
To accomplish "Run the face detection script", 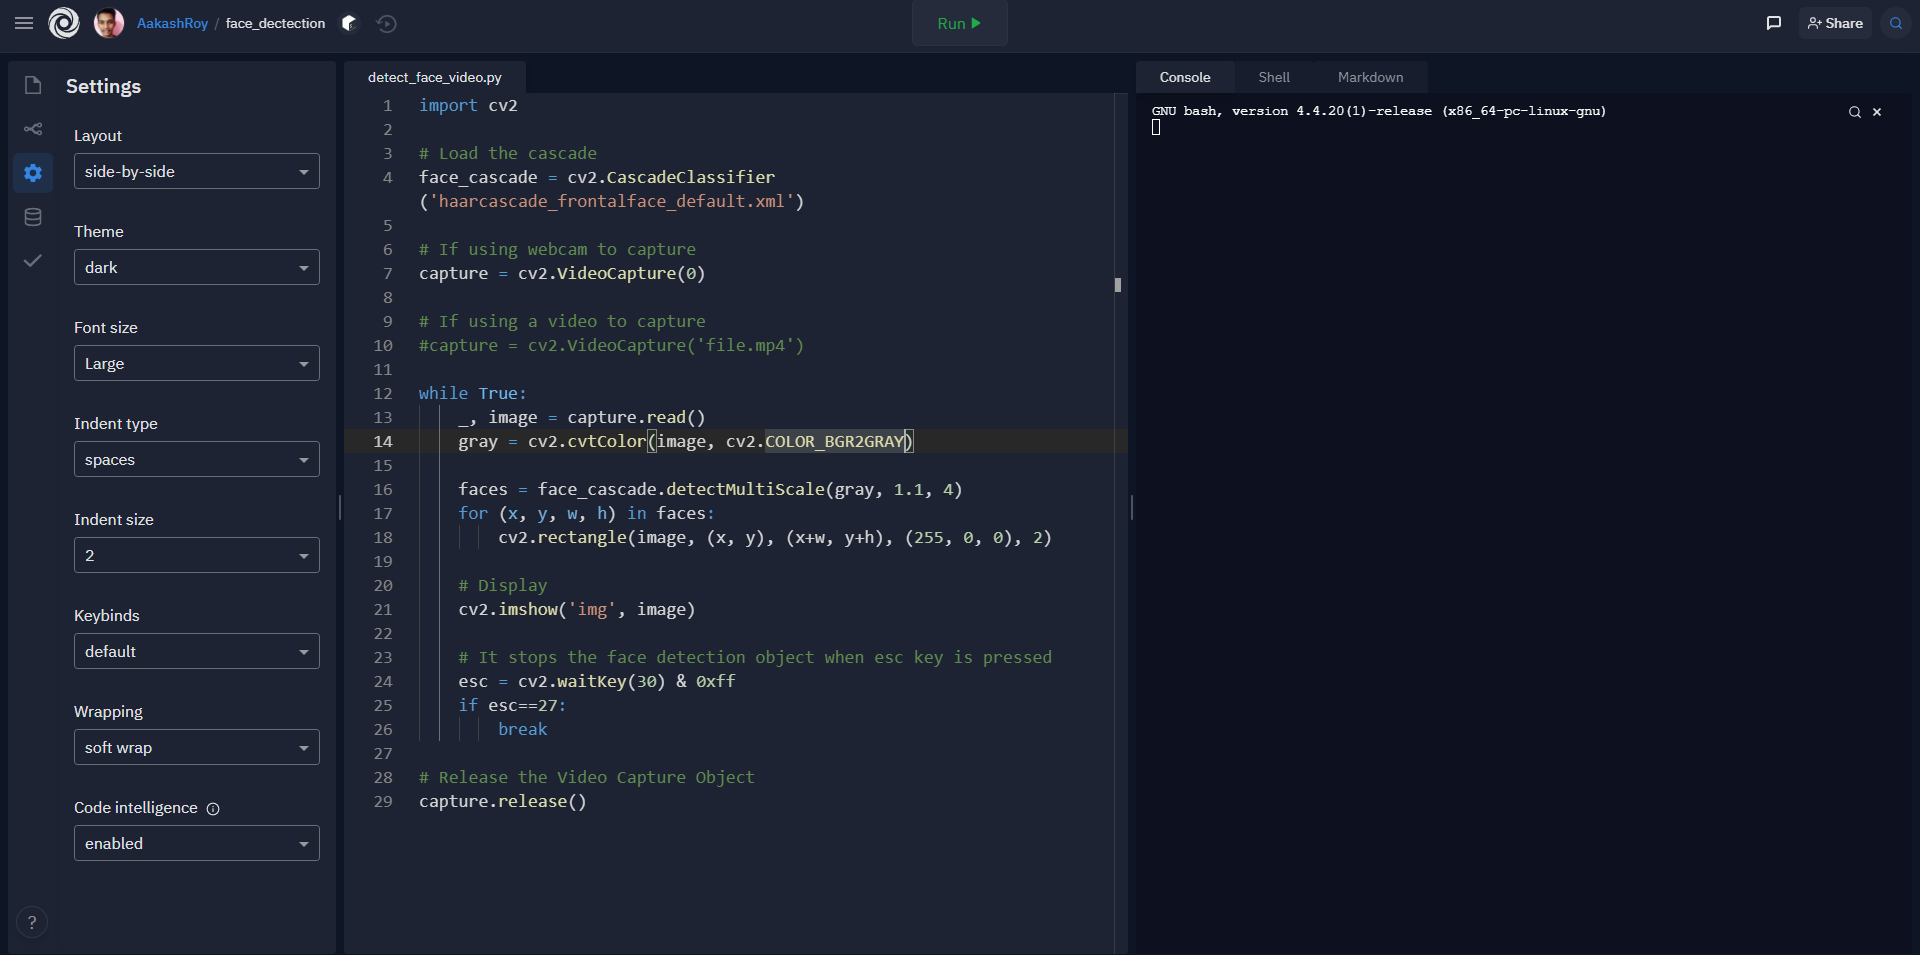I will pyautogui.click(x=958, y=23).
